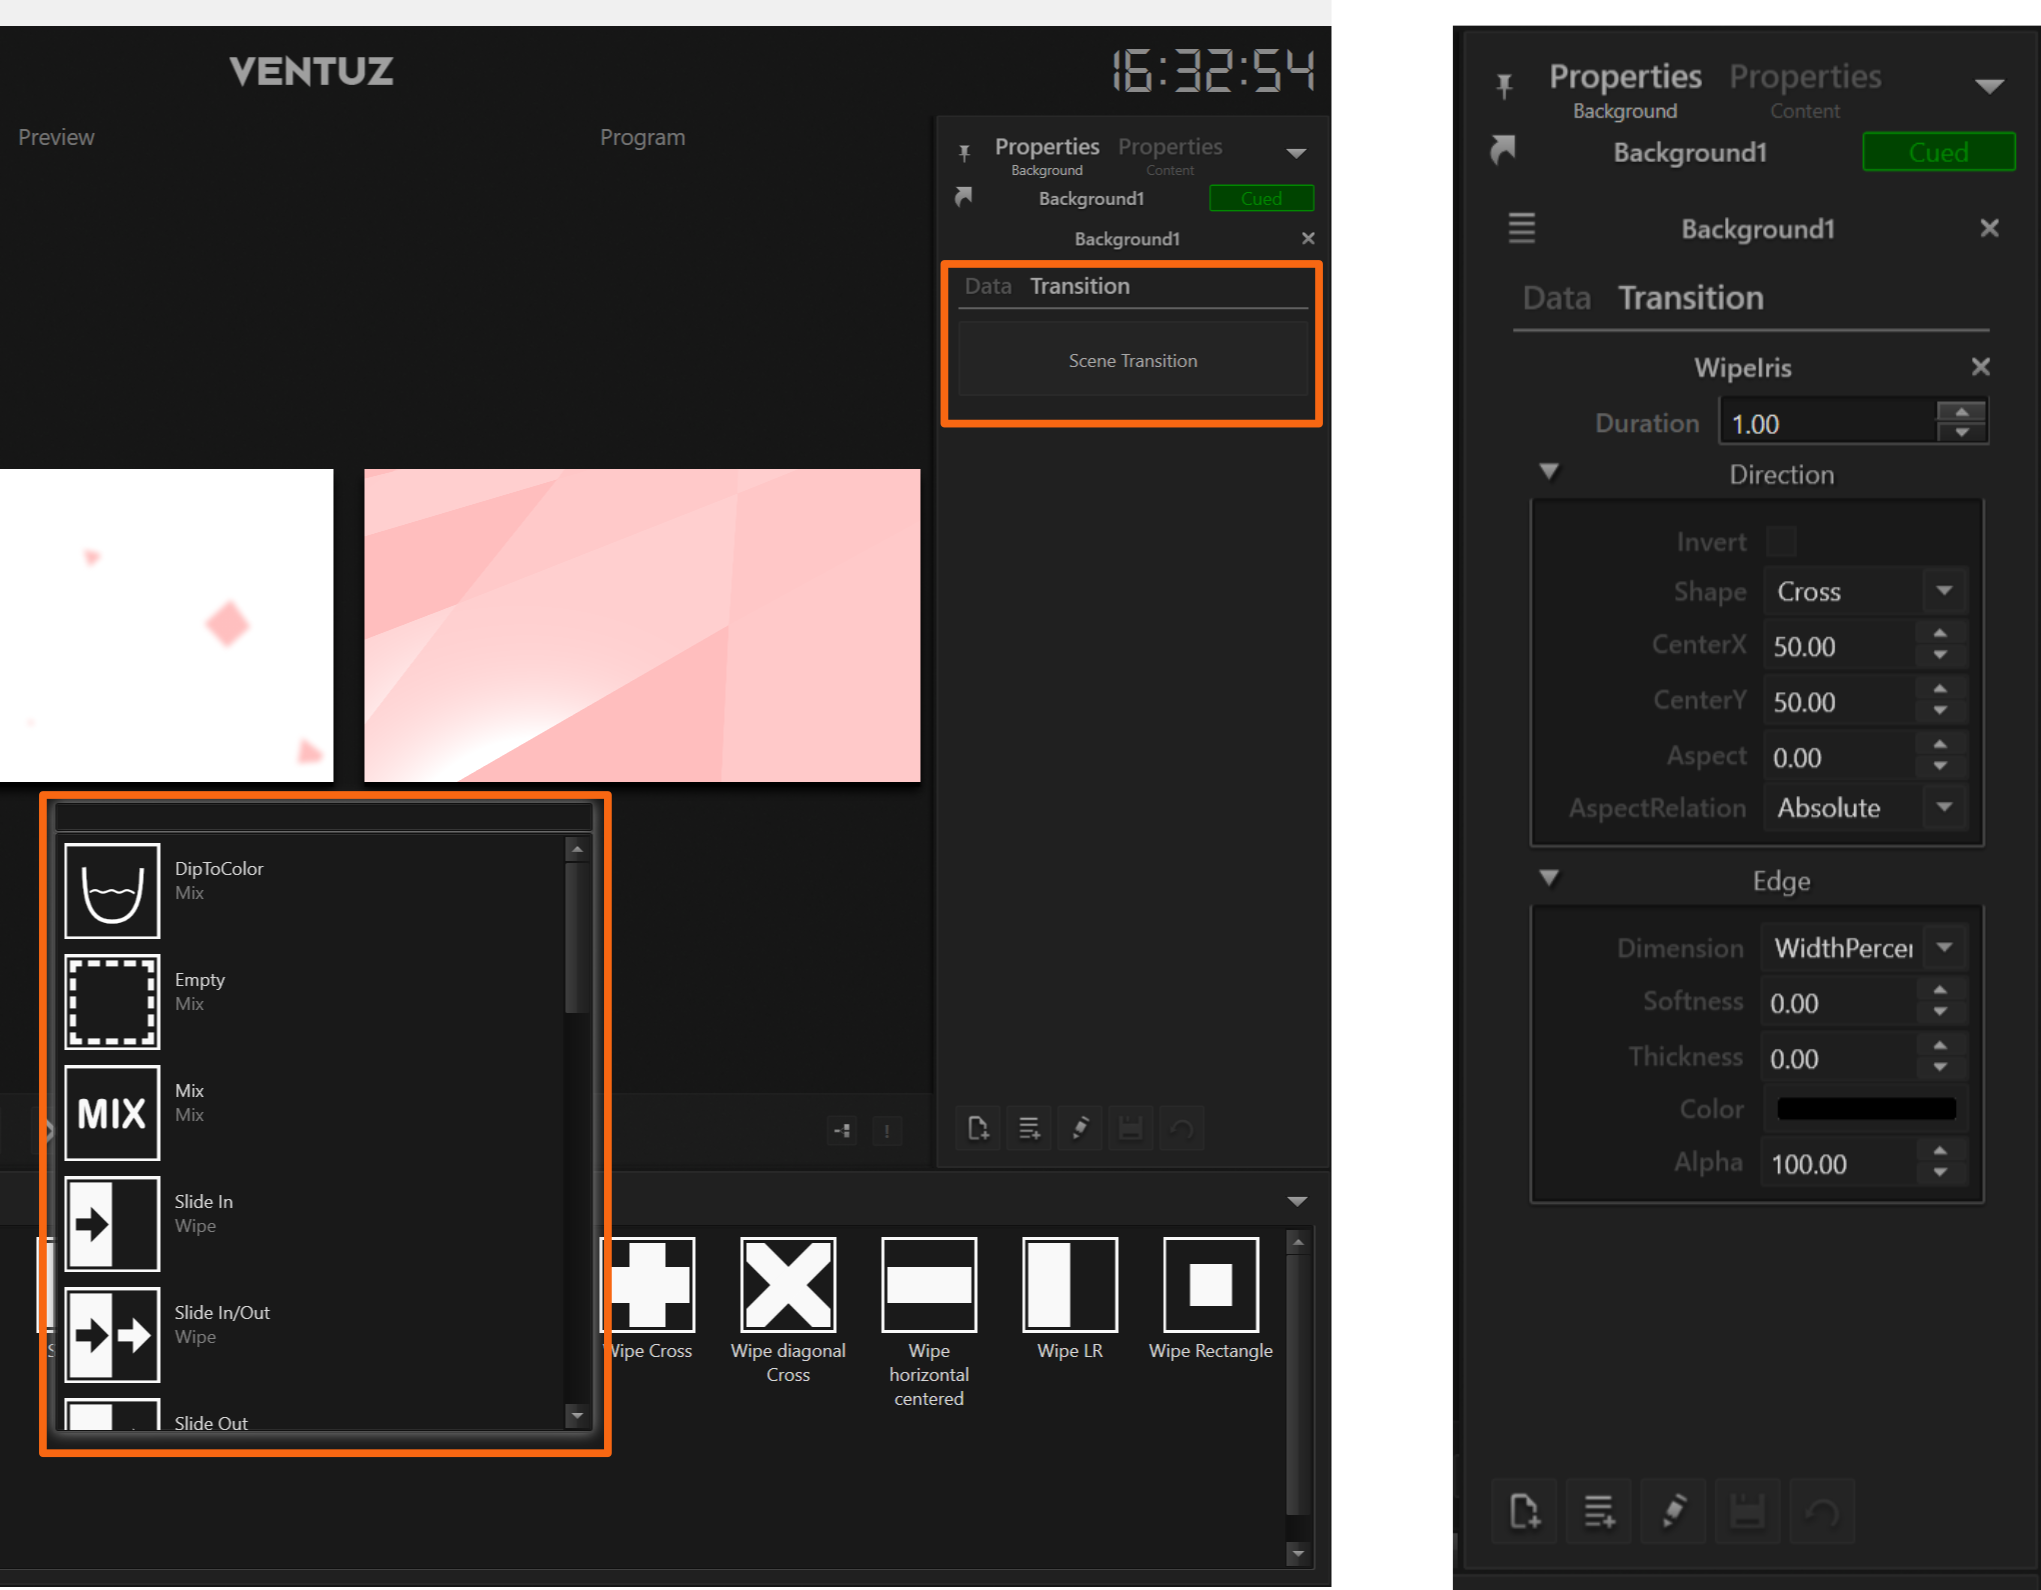Select Wipe diagonal Cross template

788,1284
